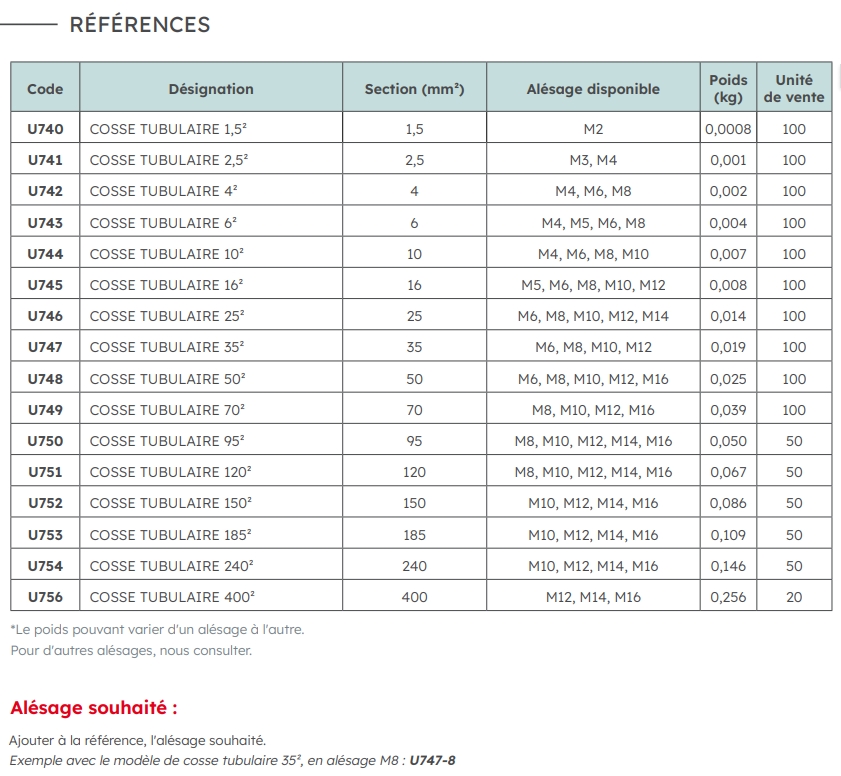This screenshot has width=841, height=776.
Task: Click the Poids (kg) column header
Action: click(x=728, y=89)
